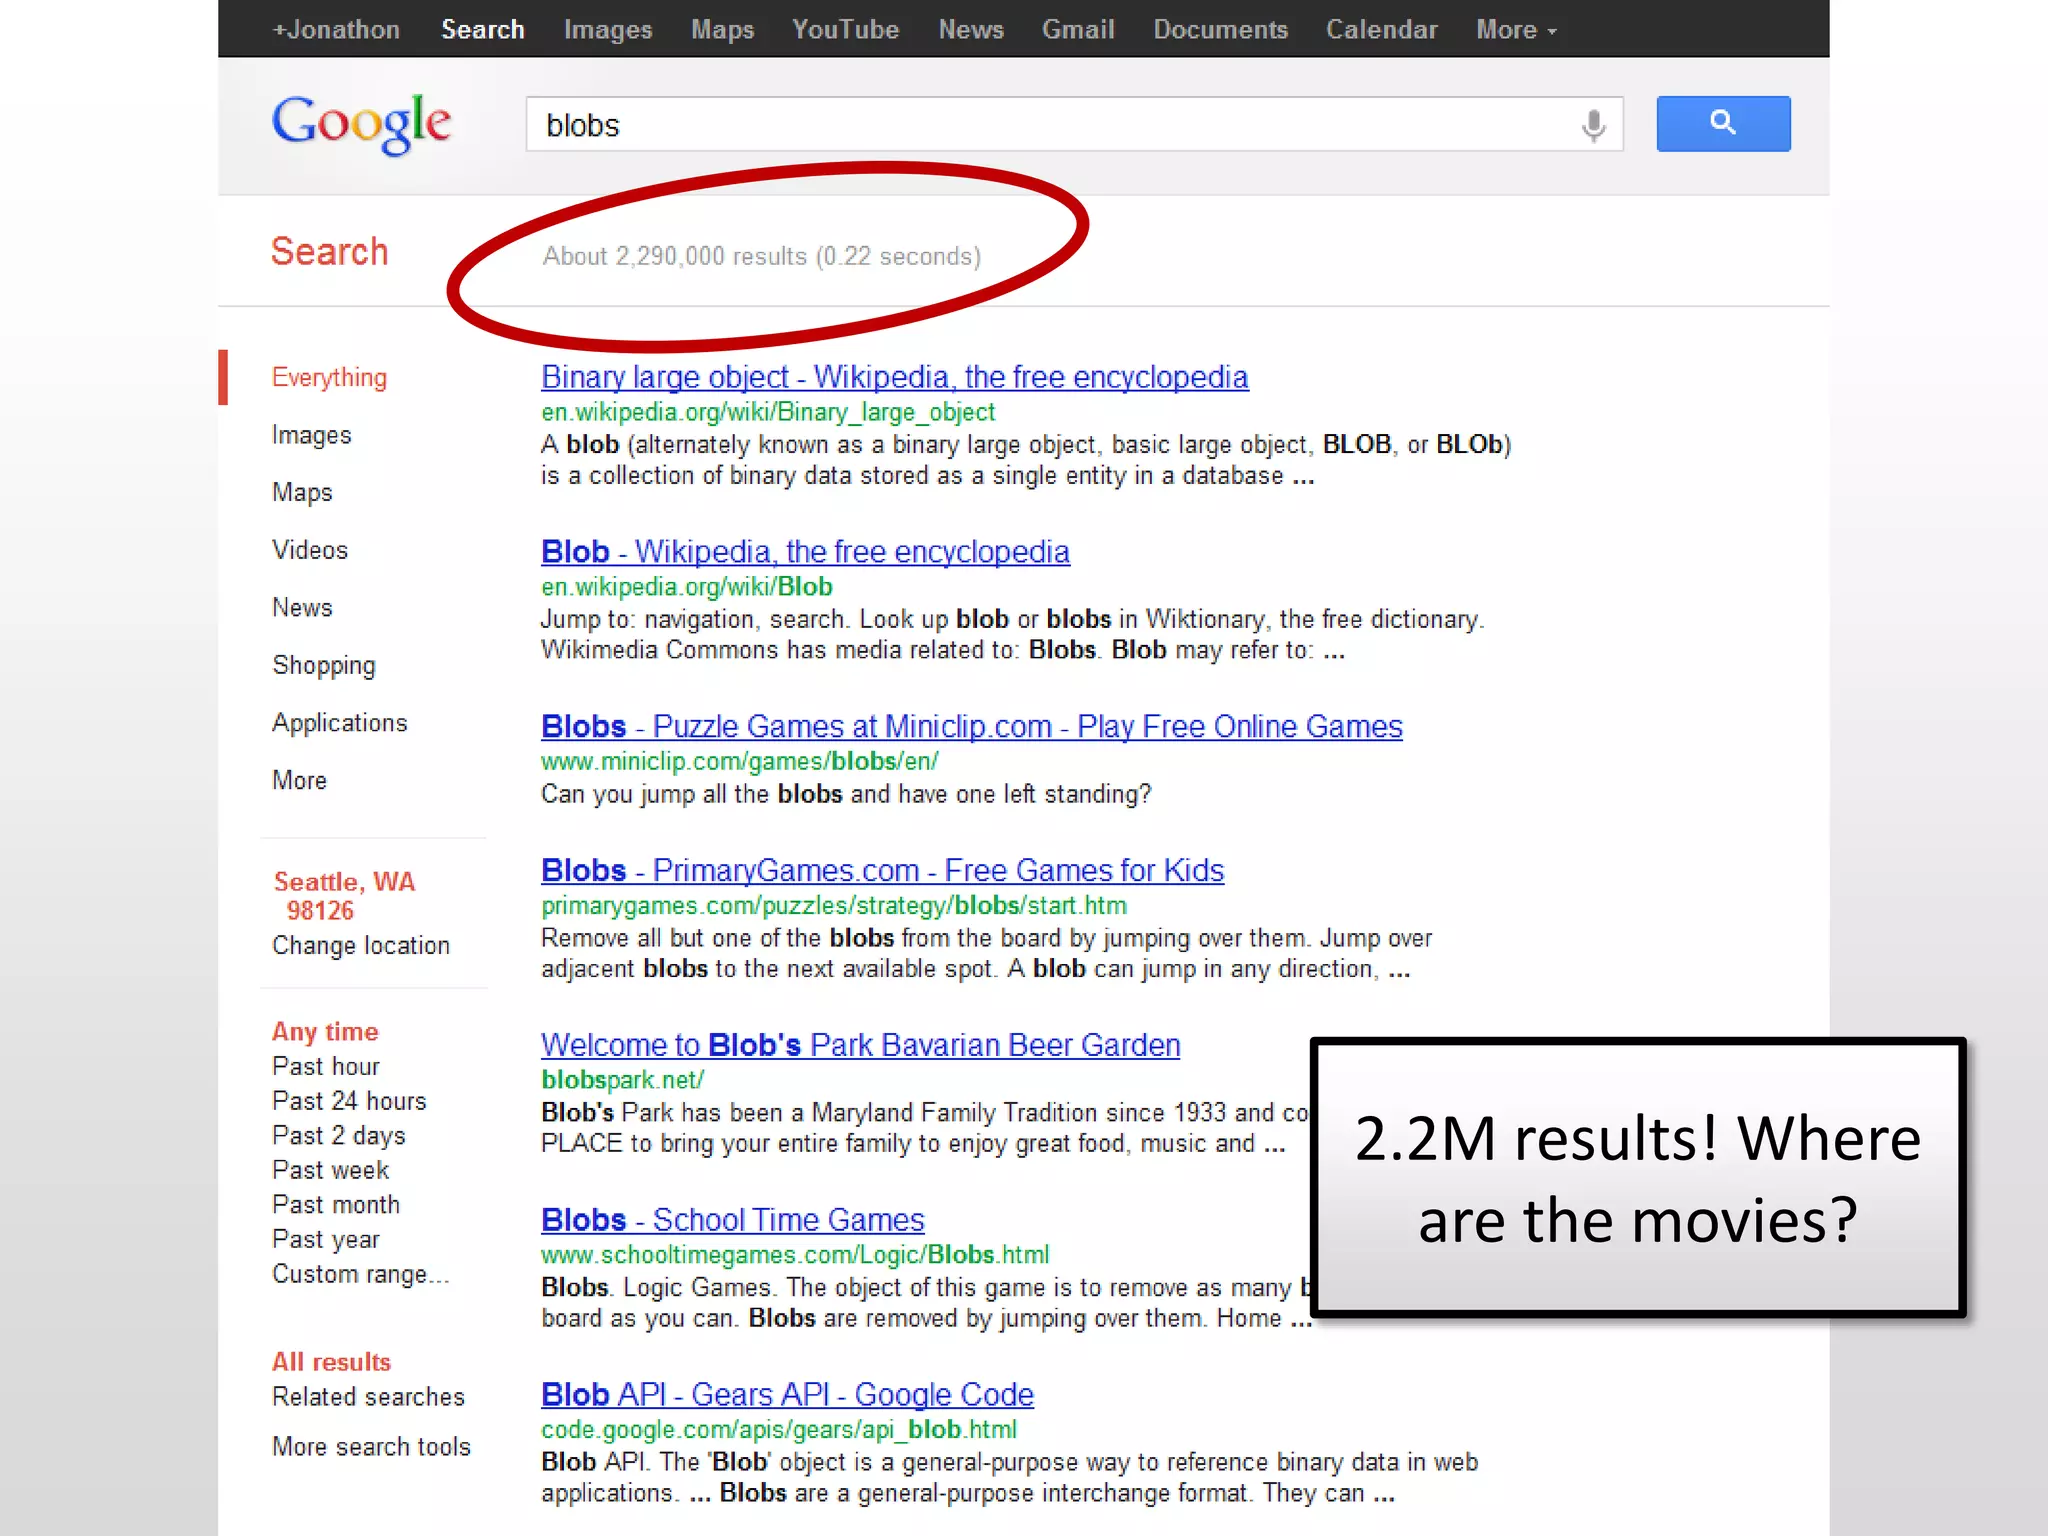Open Gmail from the top bar

(1078, 30)
